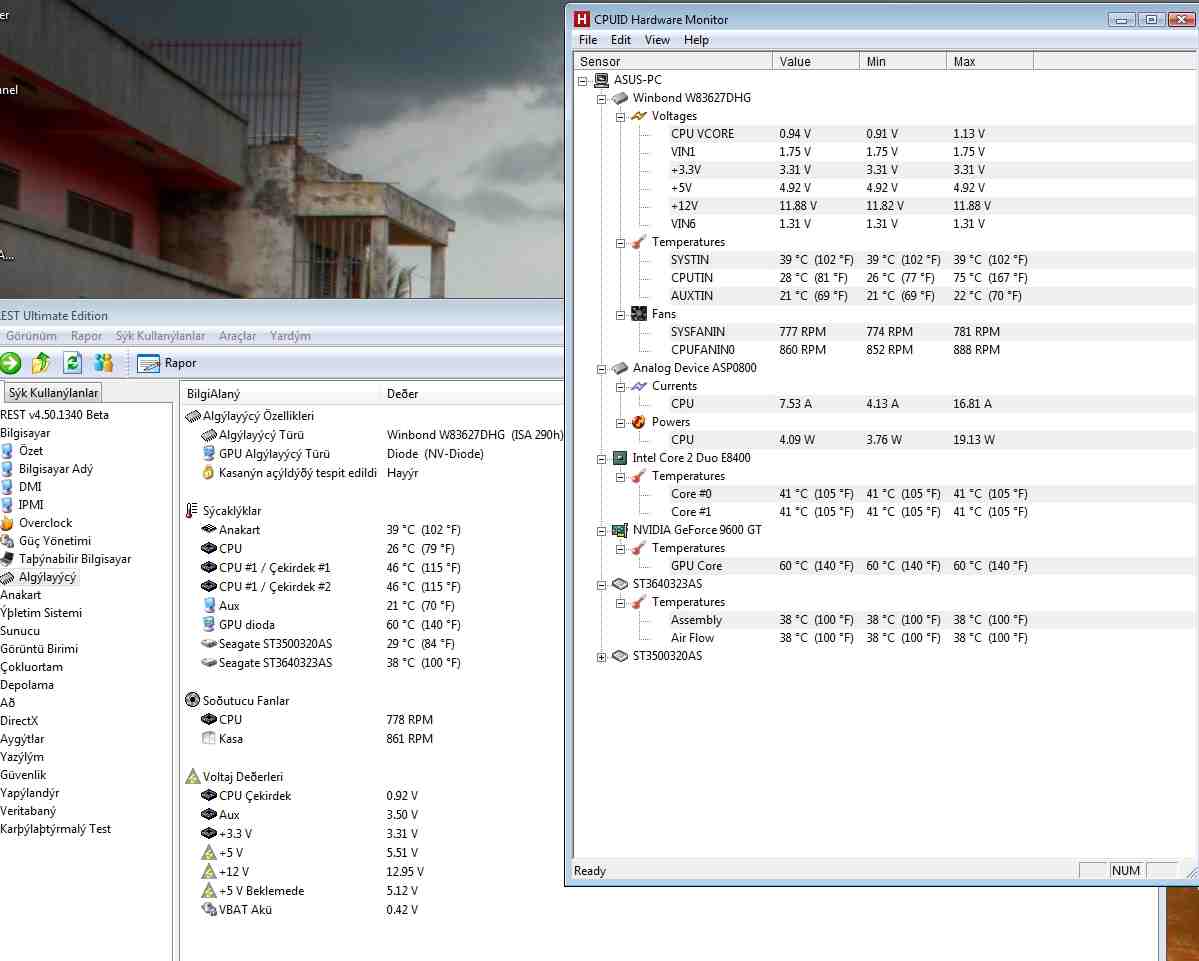Click the refresh icon in EVEREST toolbar

[73, 363]
